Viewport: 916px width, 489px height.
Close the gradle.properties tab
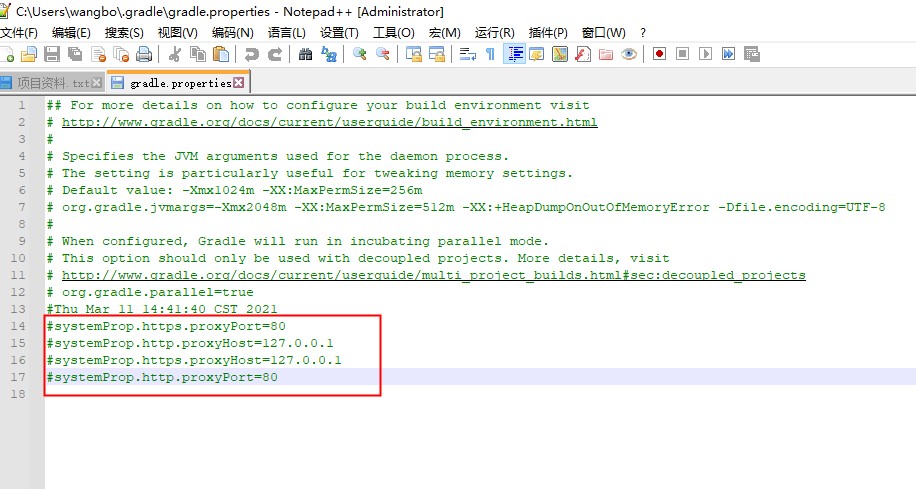pyautogui.click(x=238, y=82)
